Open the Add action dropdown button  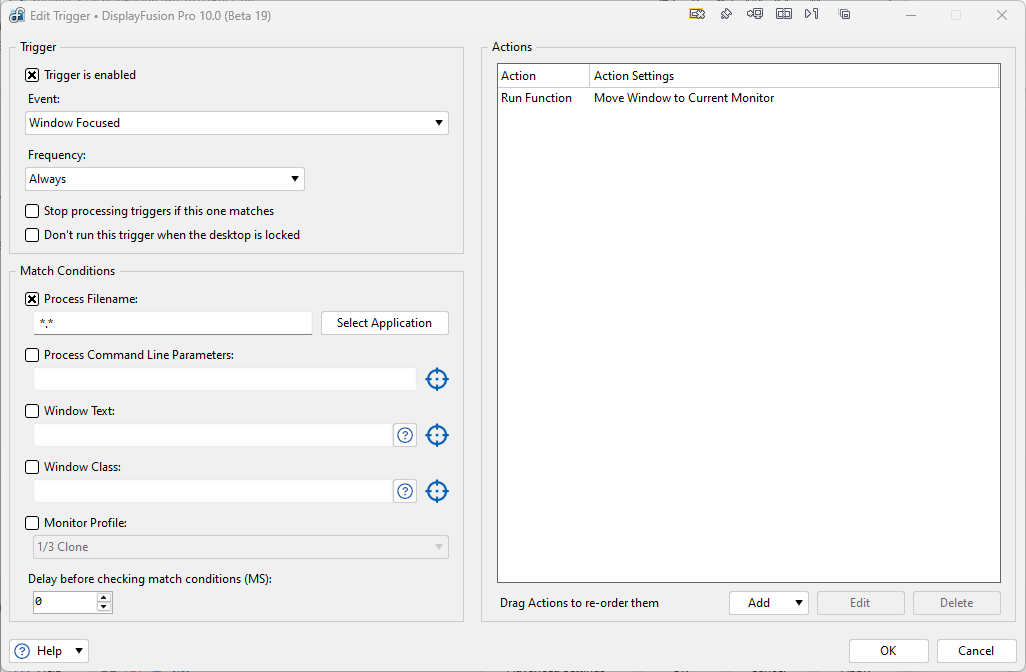click(768, 603)
